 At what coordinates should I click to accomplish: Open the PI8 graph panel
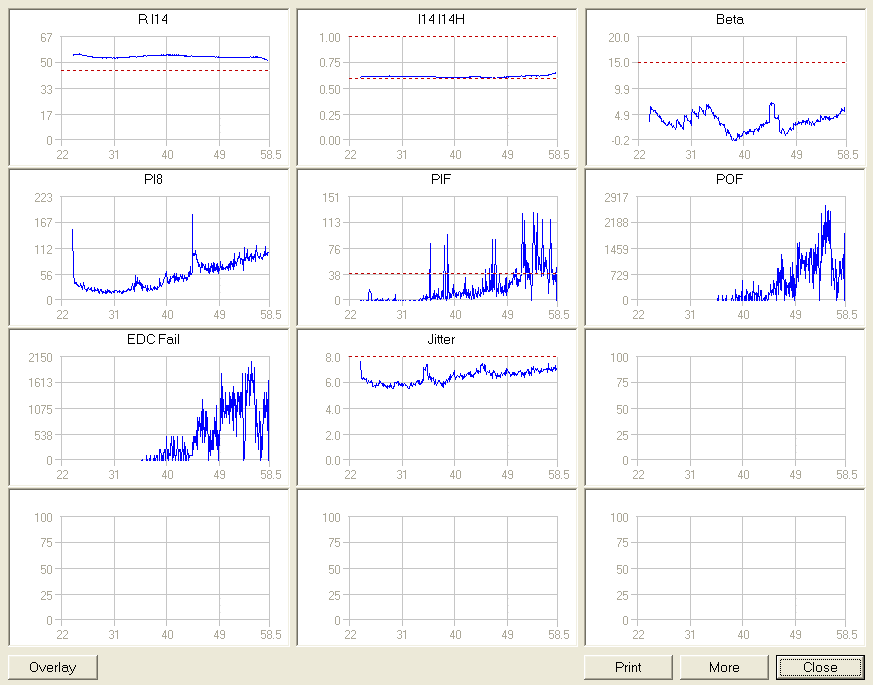[x=165, y=248]
